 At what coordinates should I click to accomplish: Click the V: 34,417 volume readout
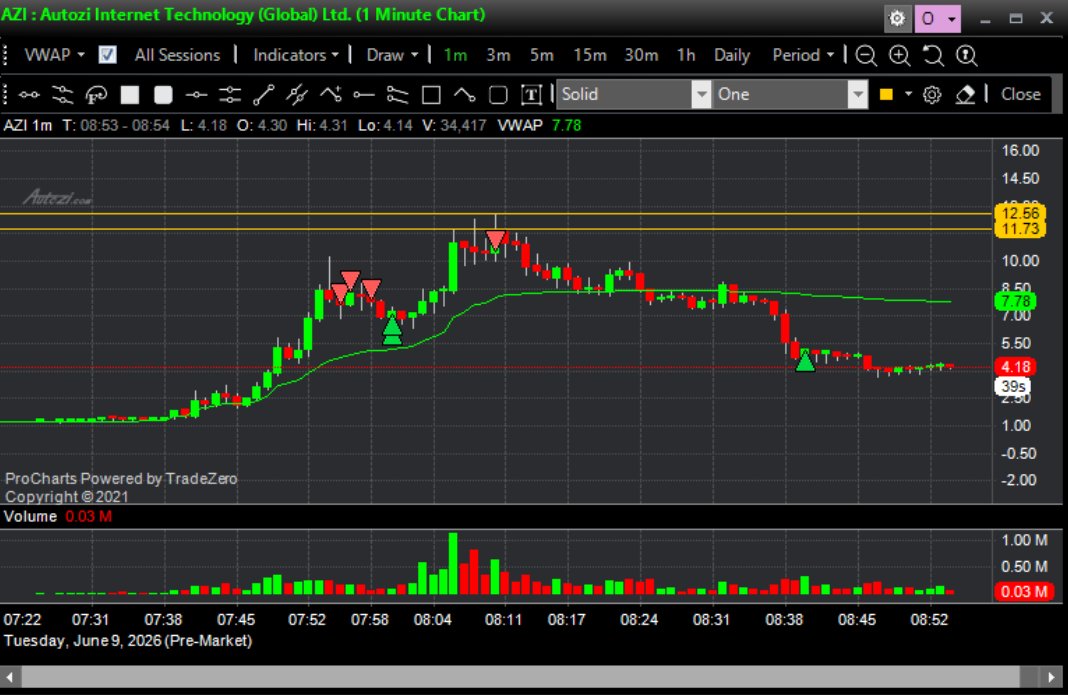tap(454, 125)
